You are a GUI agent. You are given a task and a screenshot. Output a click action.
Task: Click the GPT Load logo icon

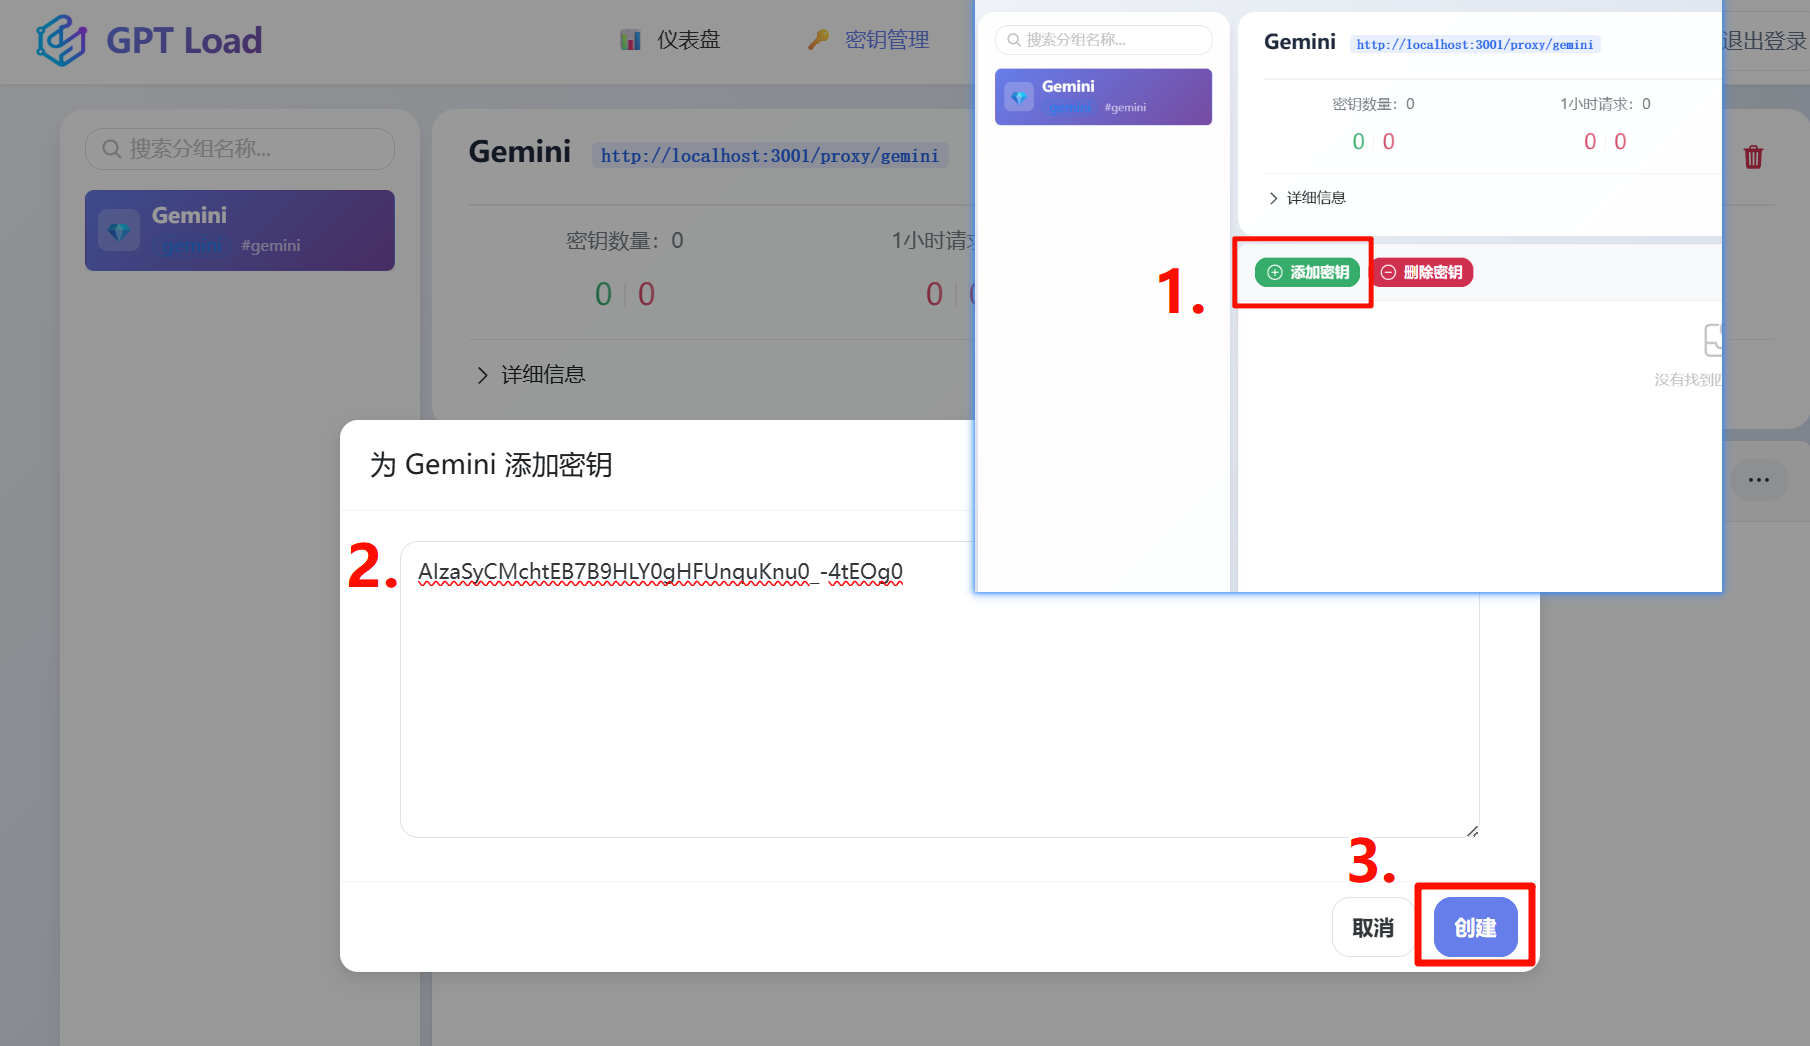60,40
